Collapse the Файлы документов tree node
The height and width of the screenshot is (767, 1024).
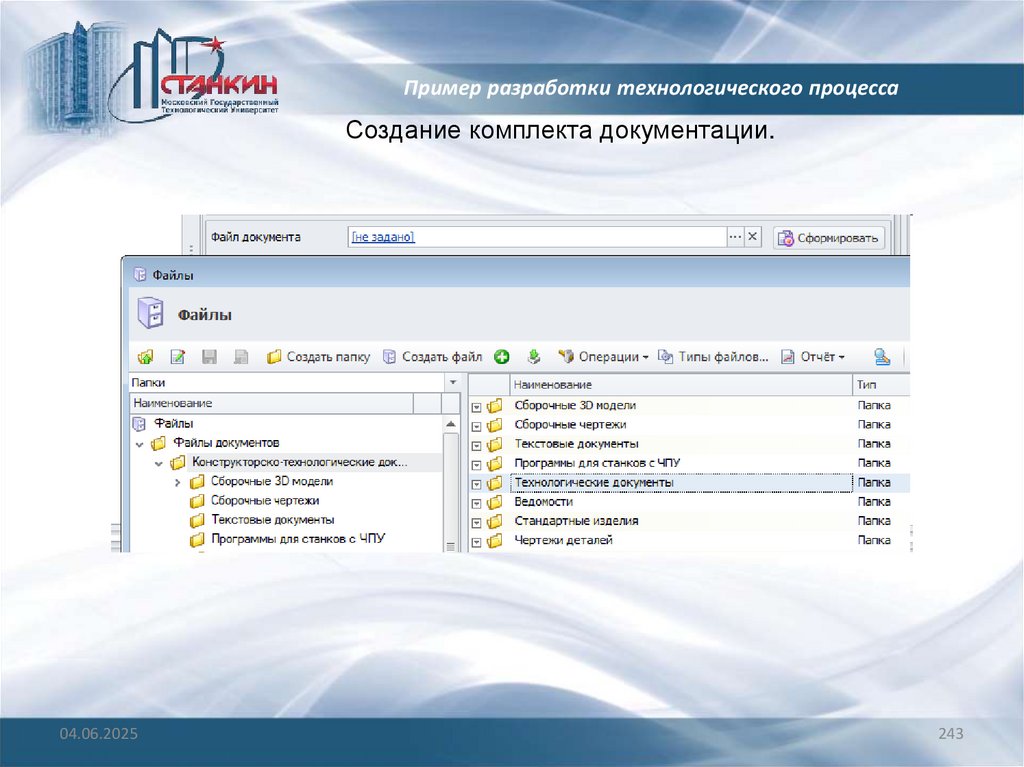(x=139, y=443)
